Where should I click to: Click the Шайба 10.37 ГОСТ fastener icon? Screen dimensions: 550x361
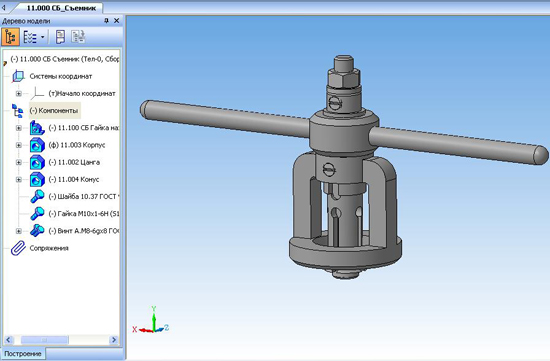click(37, 196)
